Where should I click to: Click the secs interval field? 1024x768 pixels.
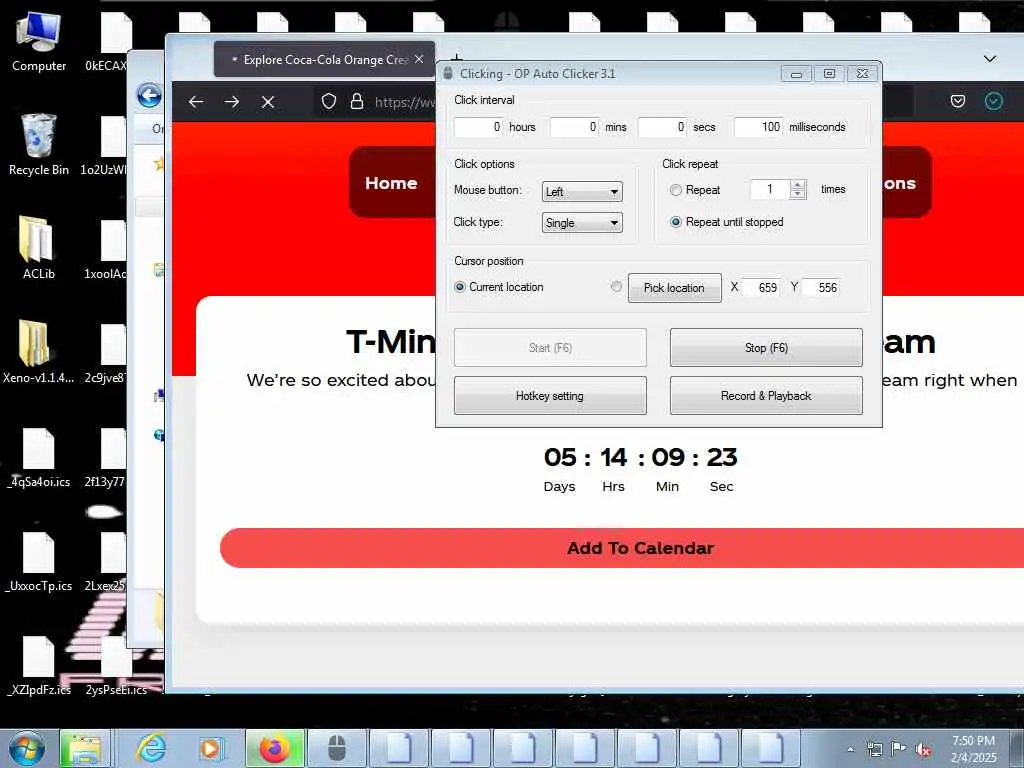tap(662, 127)
